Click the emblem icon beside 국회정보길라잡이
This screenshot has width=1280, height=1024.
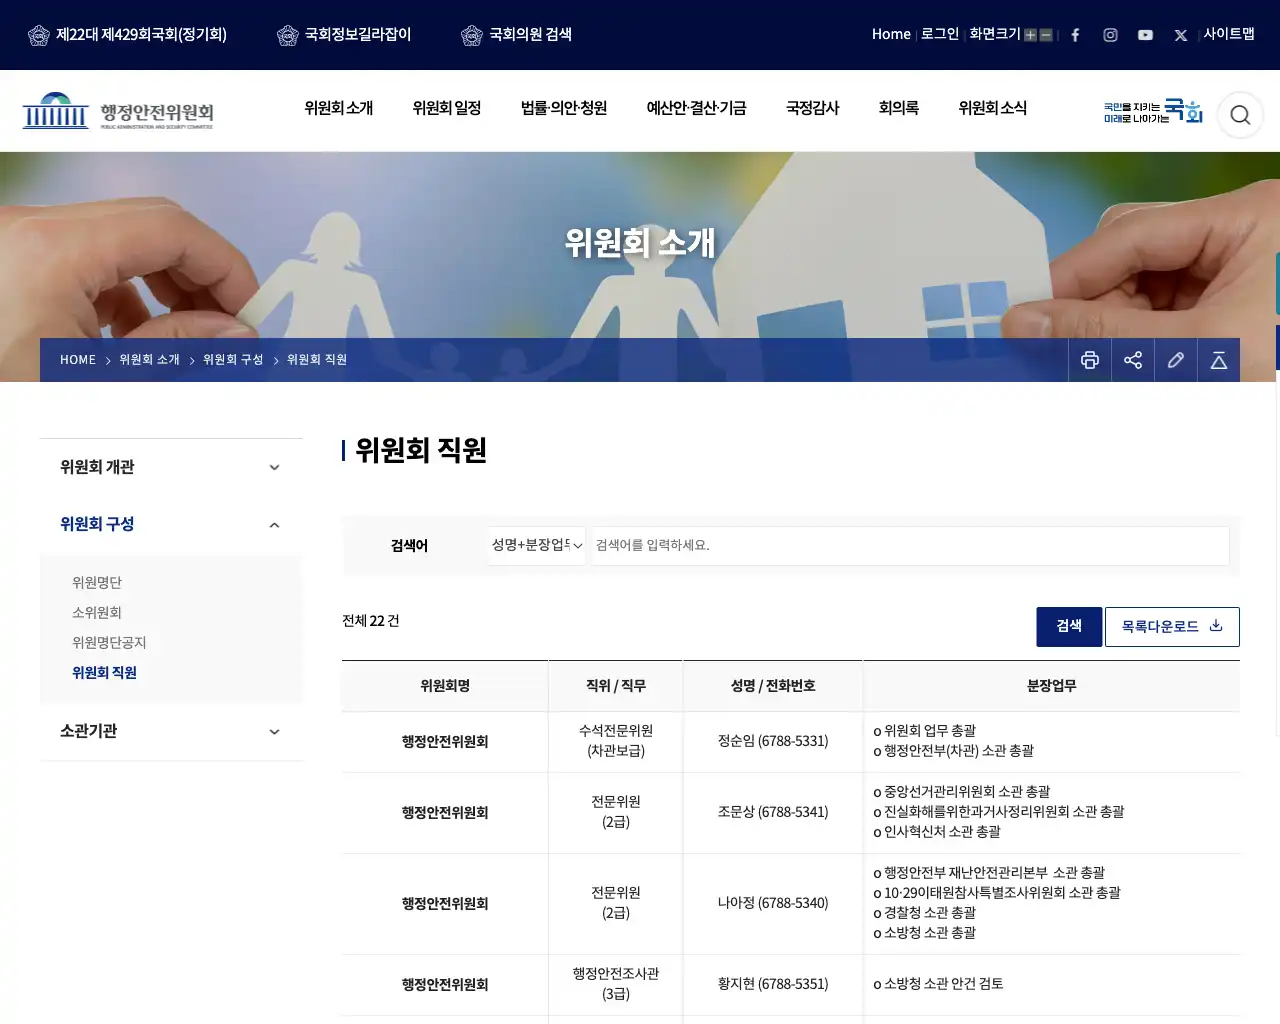(x=287, y=35)
